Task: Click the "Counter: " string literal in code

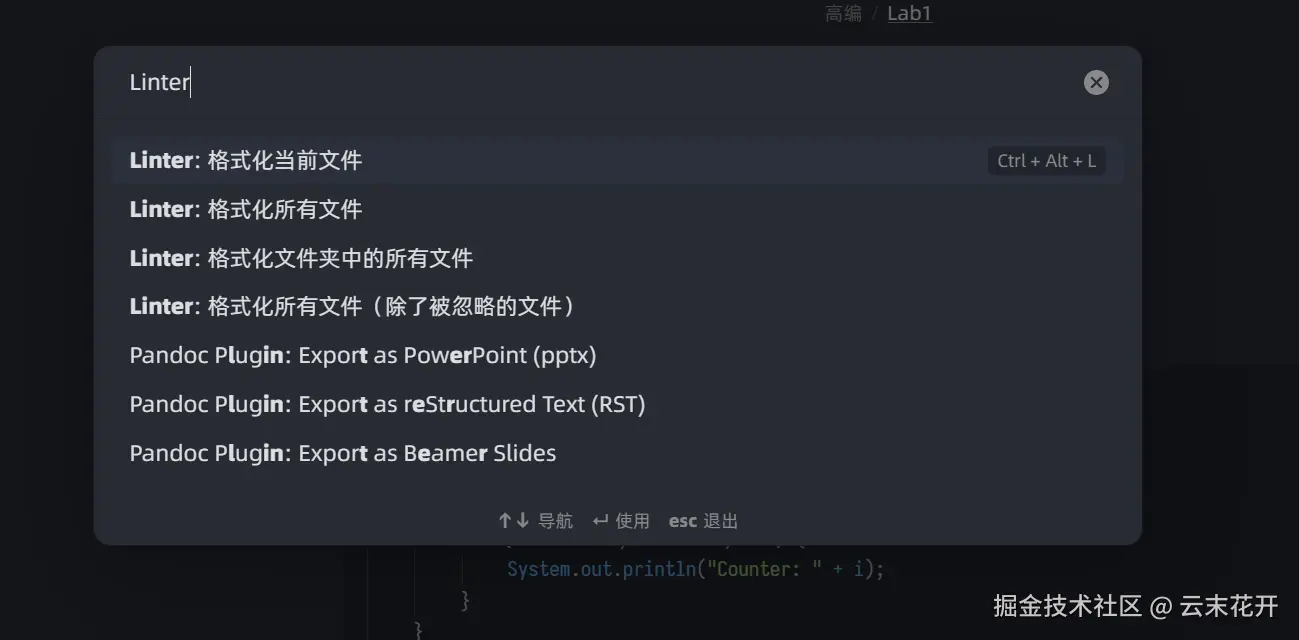Action: click(762, 569)
